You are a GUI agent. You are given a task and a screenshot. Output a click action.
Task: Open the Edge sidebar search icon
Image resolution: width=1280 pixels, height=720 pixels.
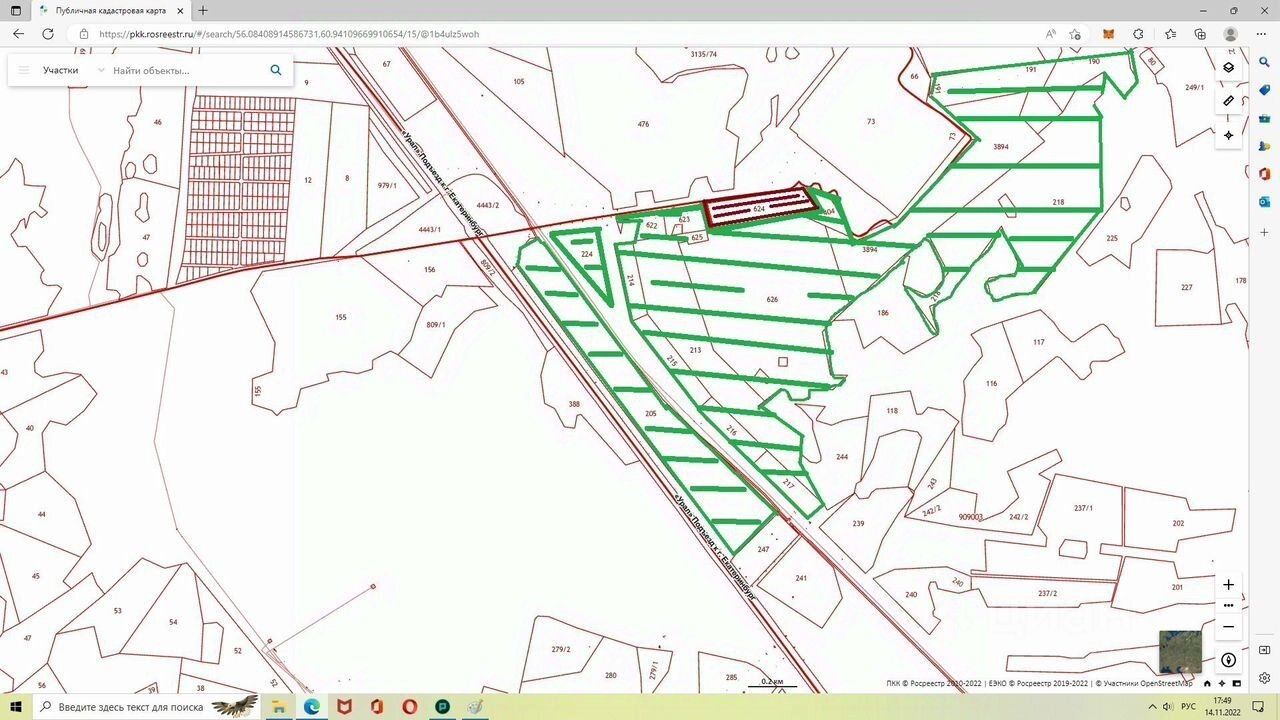[x=1265, y=62]
